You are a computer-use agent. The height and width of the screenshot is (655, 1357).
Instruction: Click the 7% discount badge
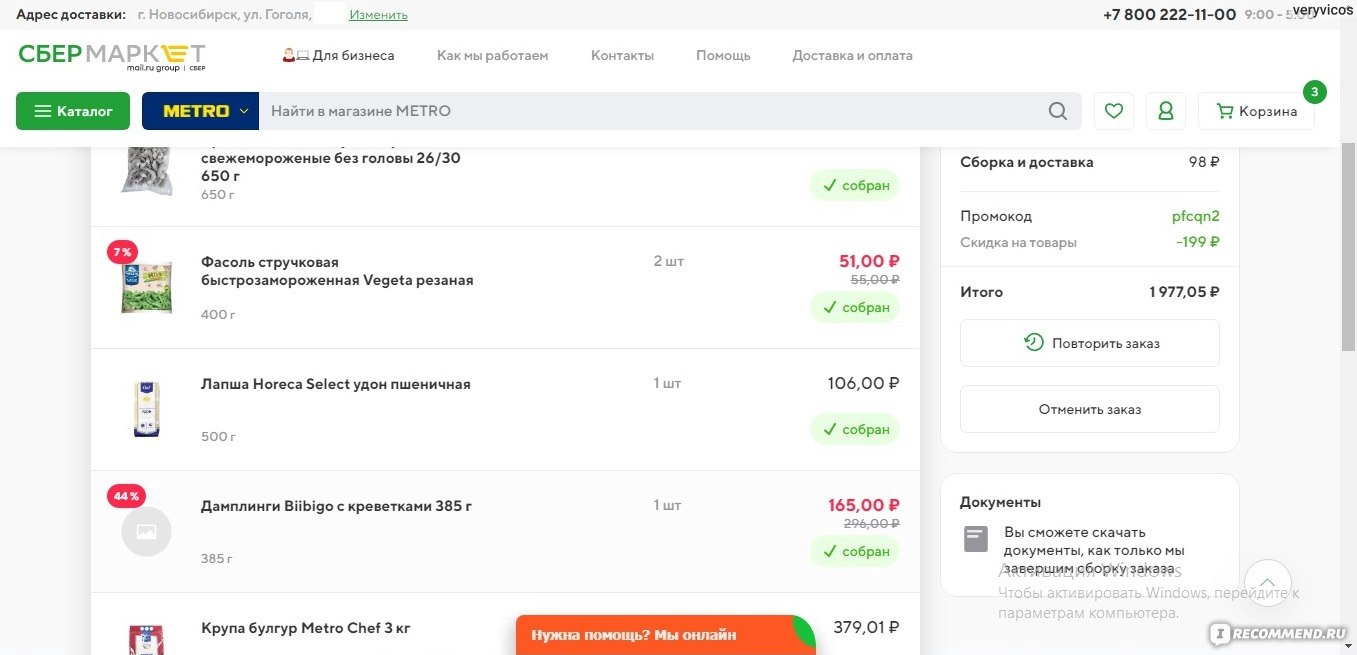123,252
